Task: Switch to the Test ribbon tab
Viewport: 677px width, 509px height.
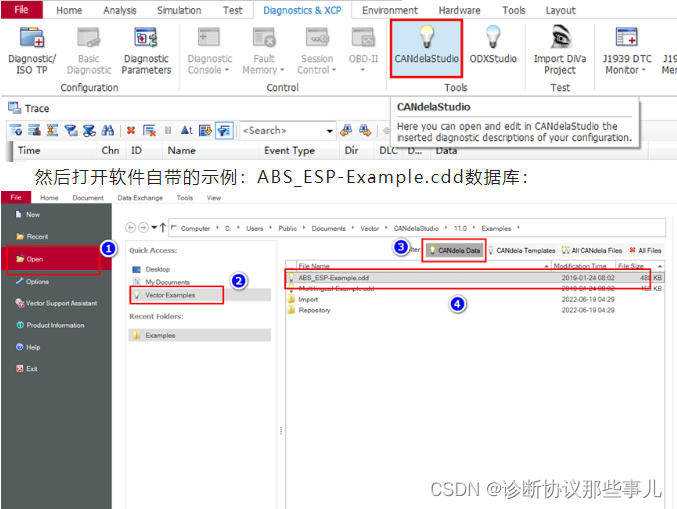Action: (232, 10)
